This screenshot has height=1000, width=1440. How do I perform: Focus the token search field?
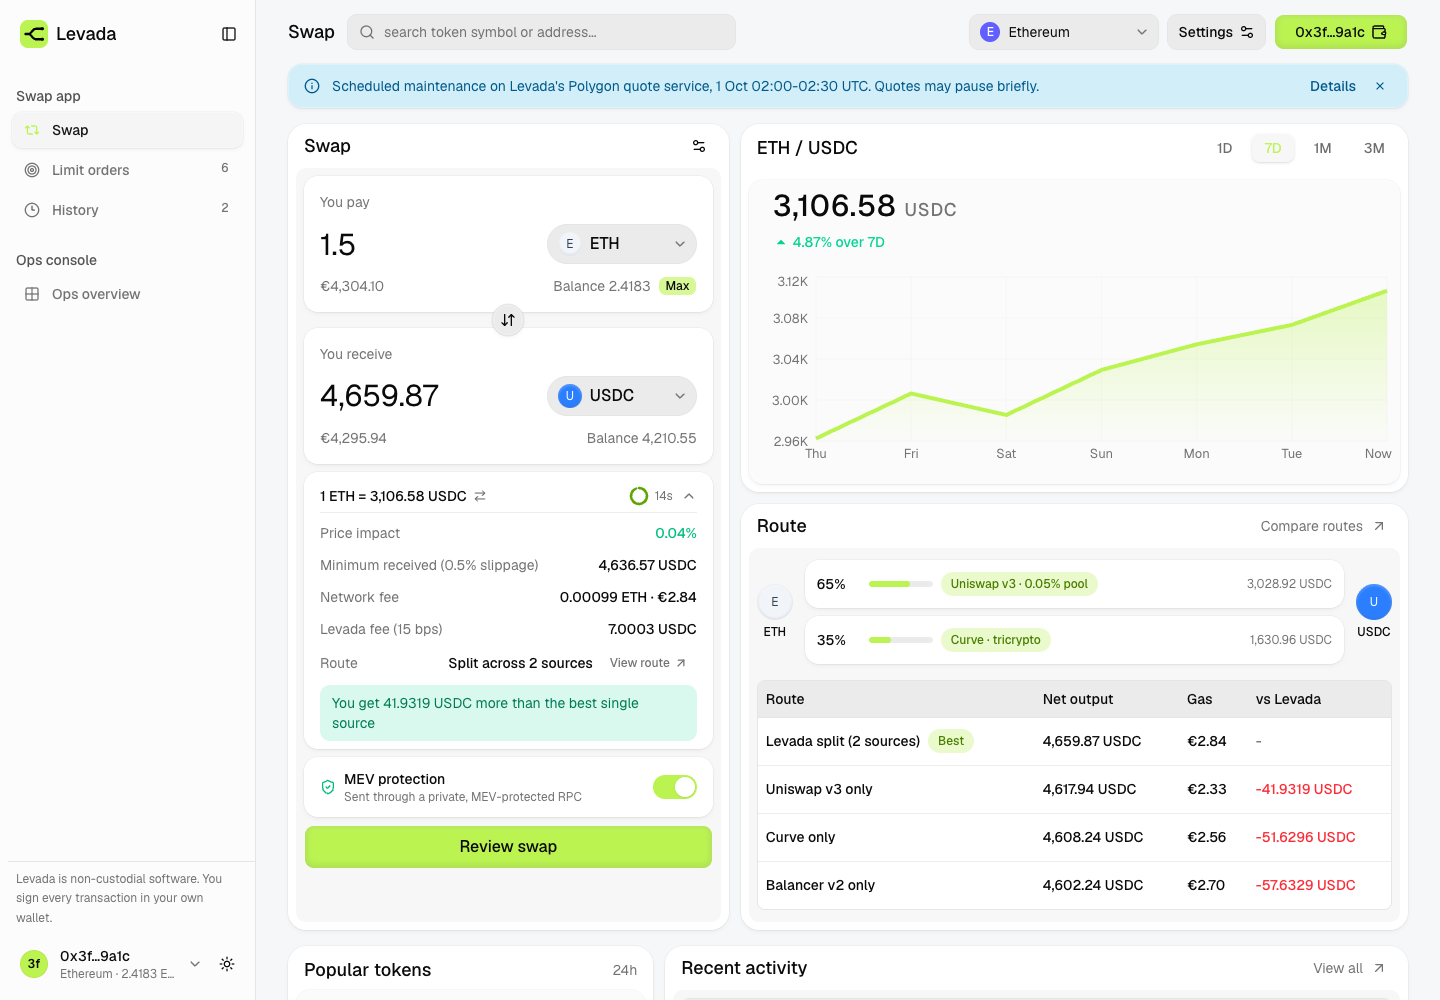click(x=541, y=32)
